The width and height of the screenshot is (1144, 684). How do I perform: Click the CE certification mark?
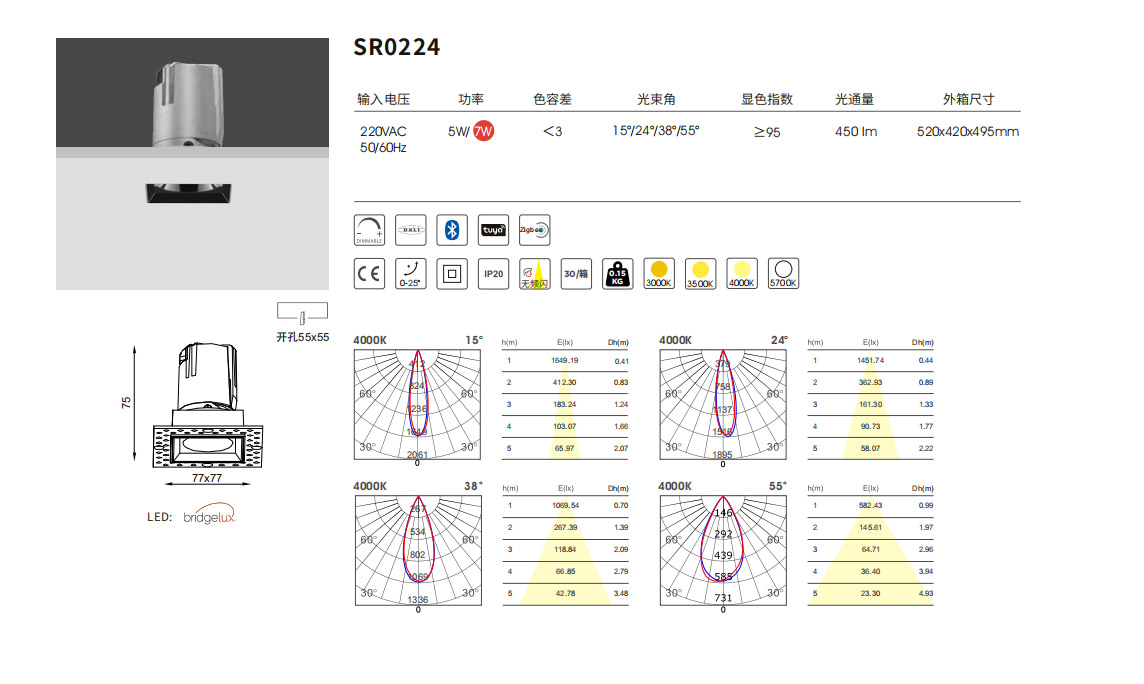point(369,274)
